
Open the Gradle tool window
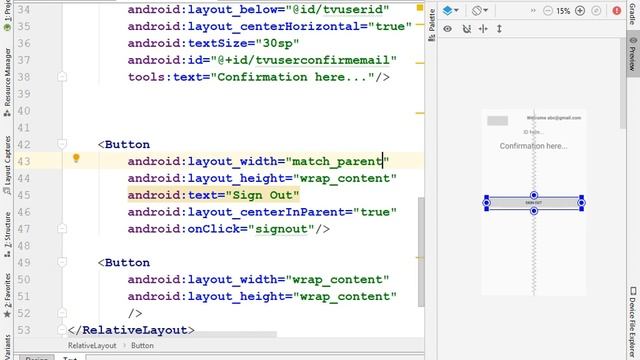[x=633, y=13]
